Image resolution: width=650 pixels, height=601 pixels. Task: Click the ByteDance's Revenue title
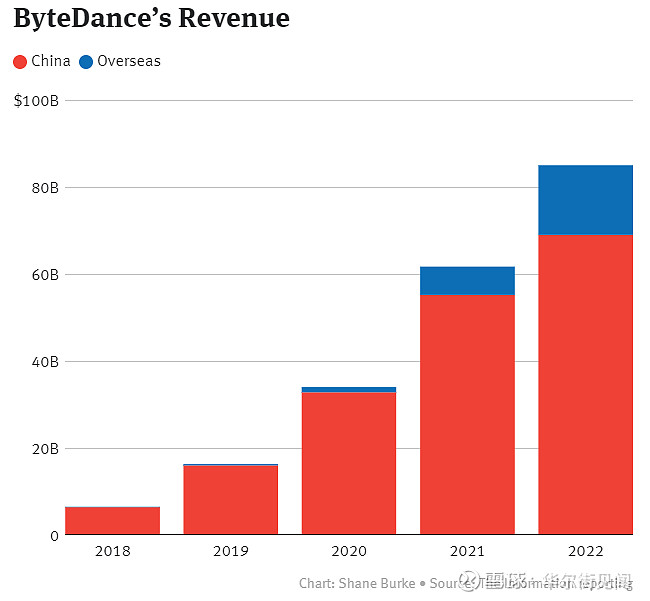pyautogui.click(x=151, y=18)
